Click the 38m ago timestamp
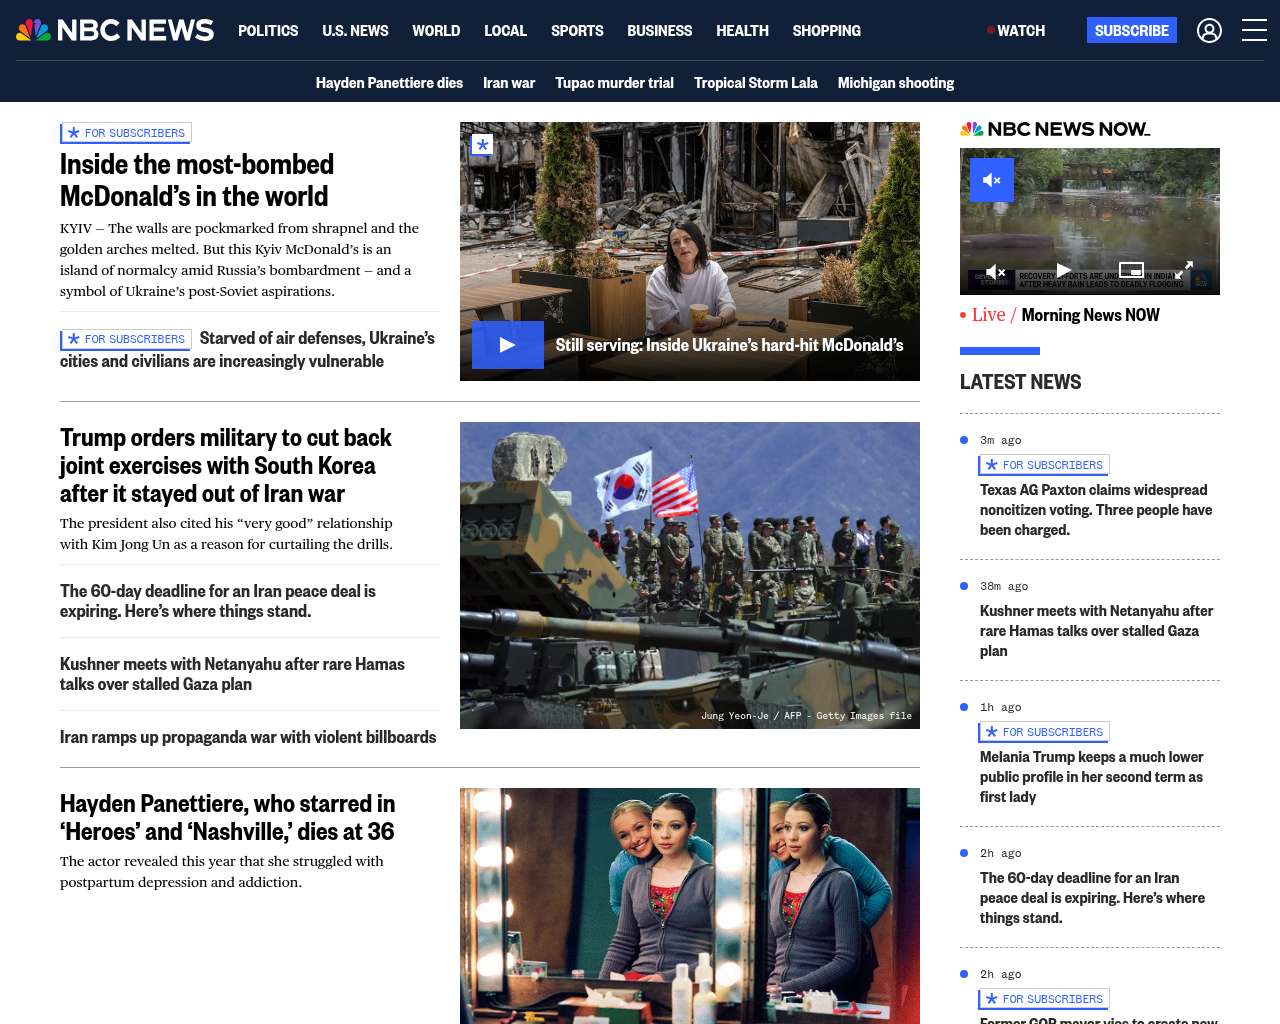 (1004, 586)
